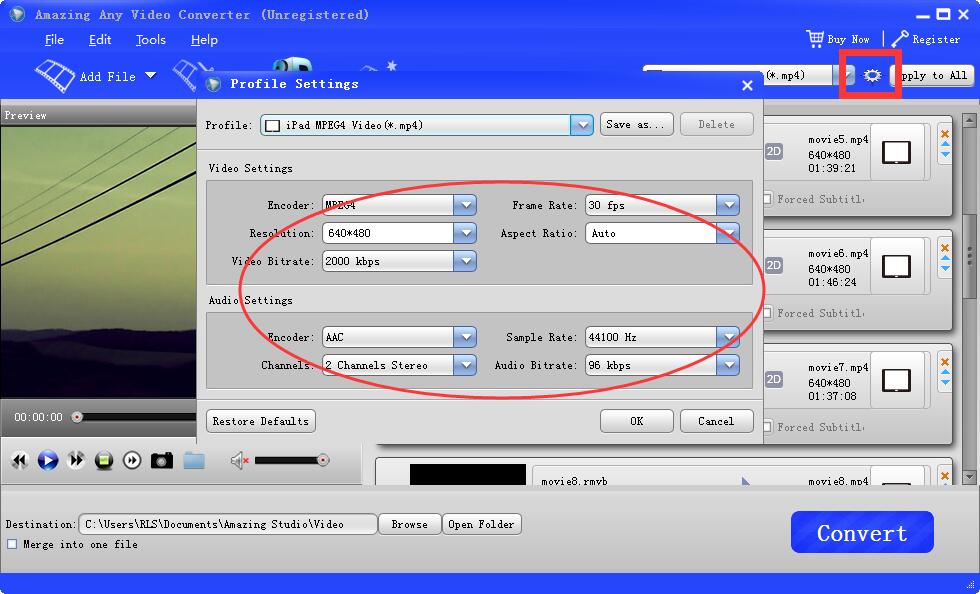This screenshot has width=980, height=594.
Task: Click the 2D badge on movie5.mp4
Action: pos(774,151)
